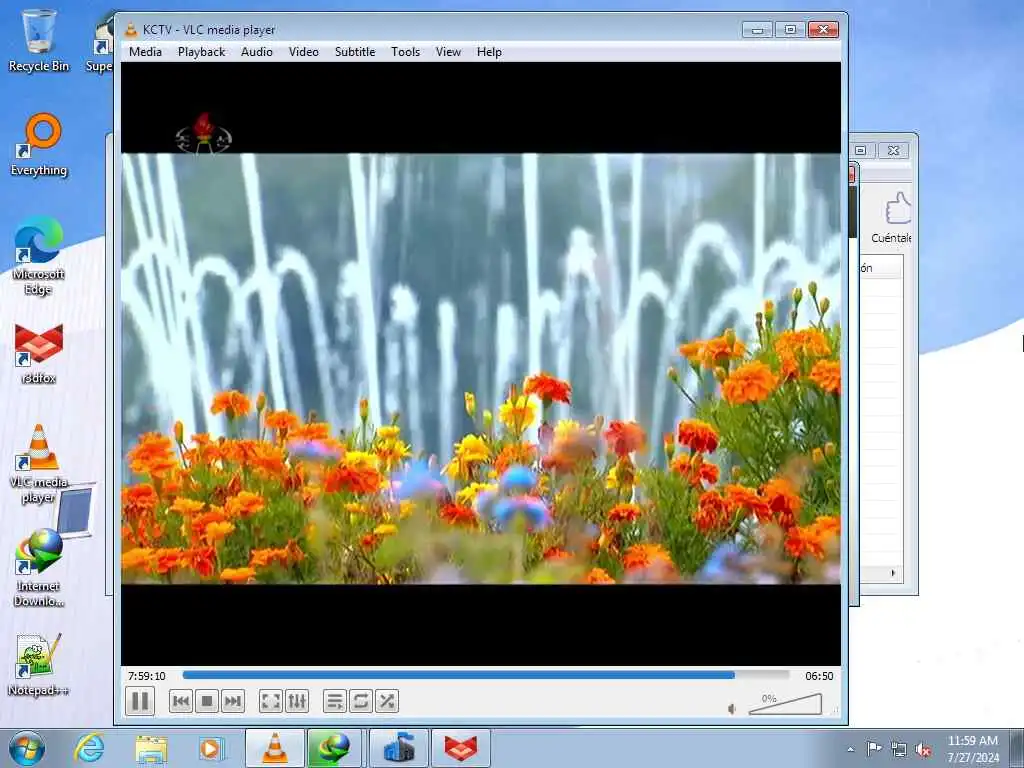
Task: Open the clock showing 11:59 AM
Action: point(973,749)
